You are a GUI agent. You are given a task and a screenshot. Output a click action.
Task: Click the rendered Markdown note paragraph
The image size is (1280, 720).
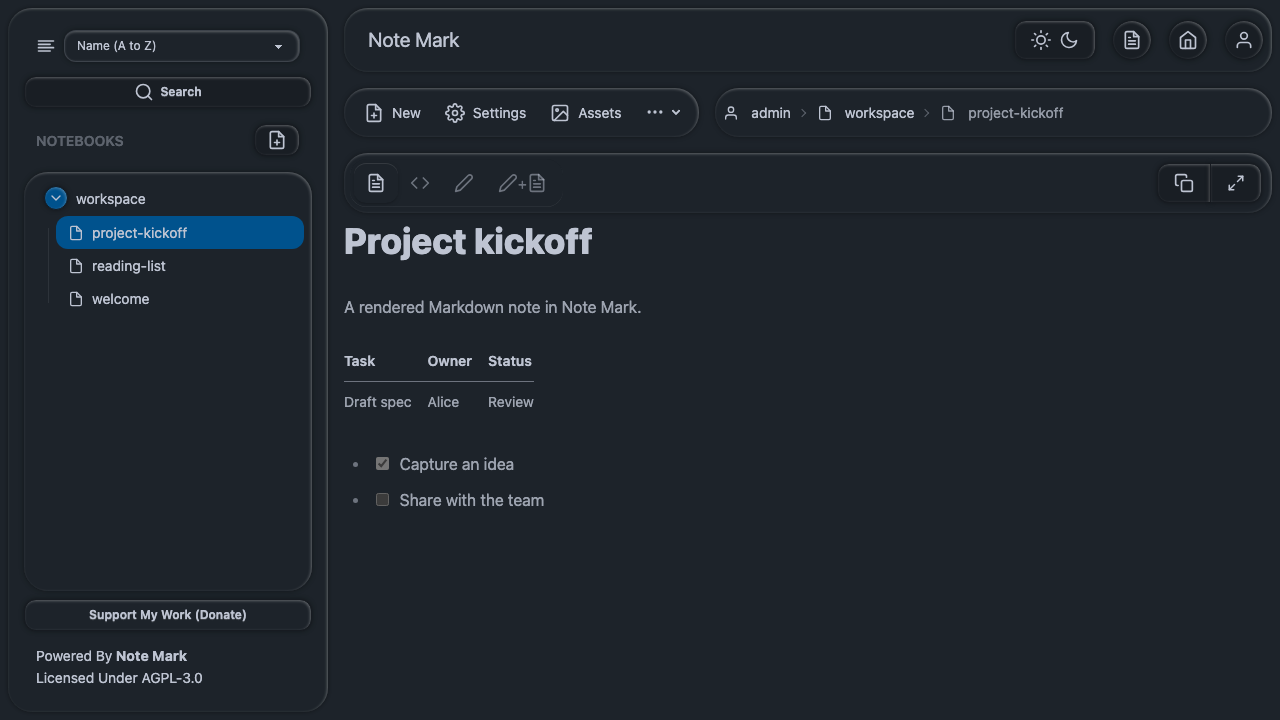pos(493,307)
